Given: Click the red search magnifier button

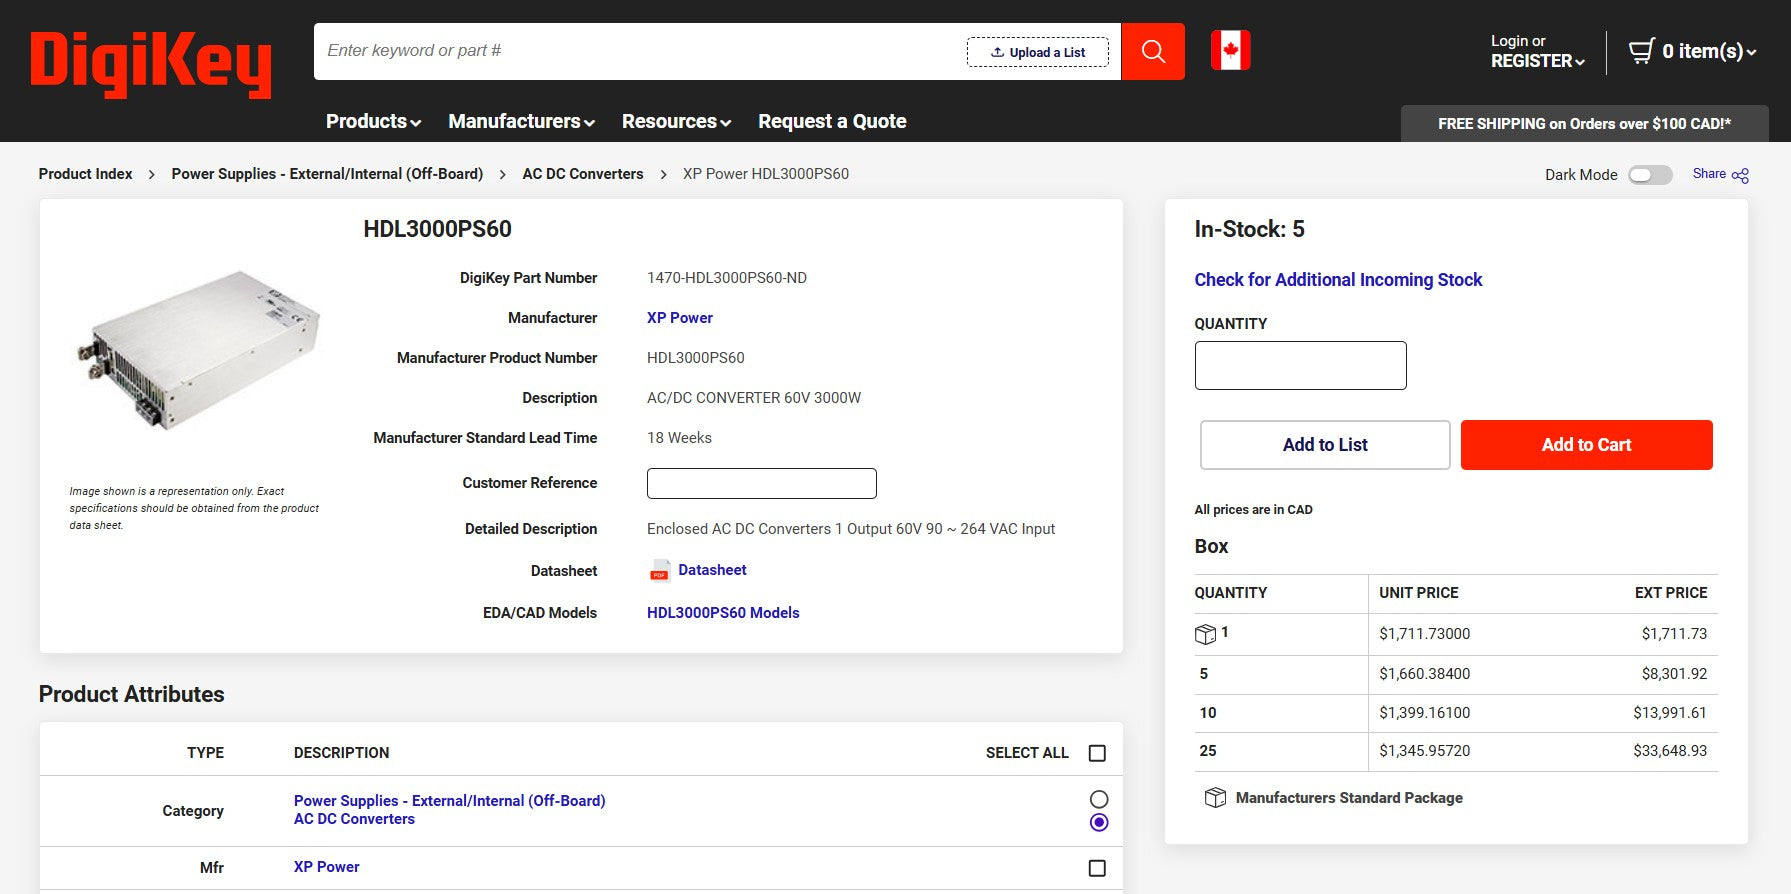Looking at the screenshot, I should [x=1153, y=51].
